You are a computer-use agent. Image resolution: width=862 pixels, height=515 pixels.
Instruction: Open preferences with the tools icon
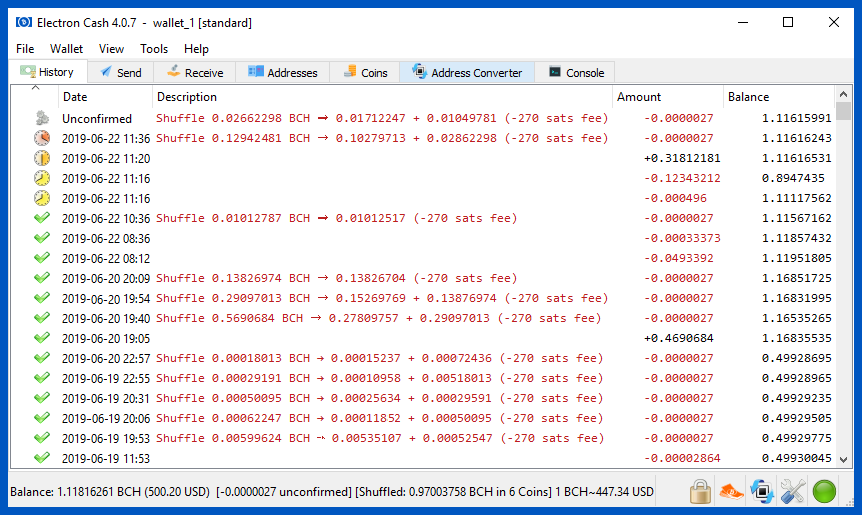(793, 491)
